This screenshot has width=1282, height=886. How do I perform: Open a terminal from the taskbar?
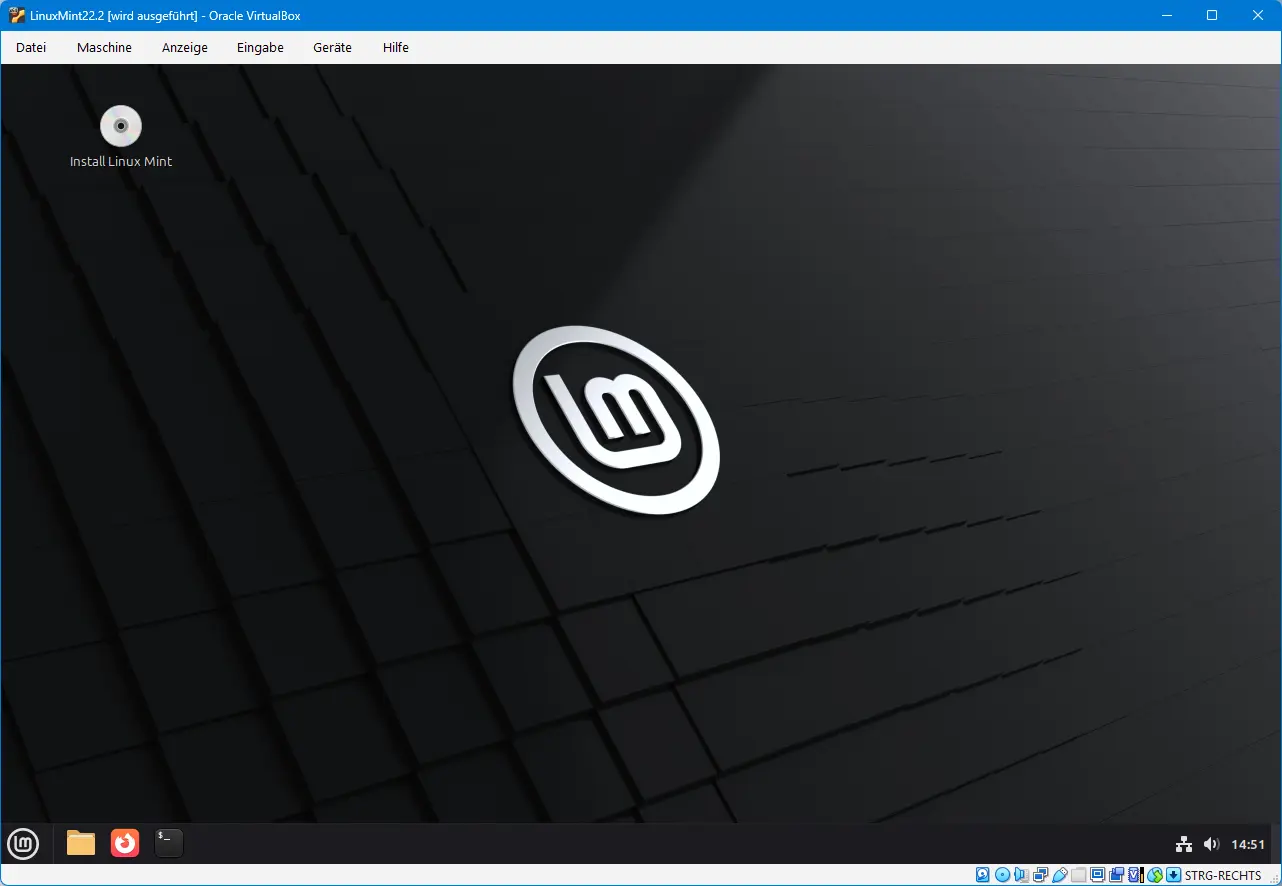coord(168,843)
